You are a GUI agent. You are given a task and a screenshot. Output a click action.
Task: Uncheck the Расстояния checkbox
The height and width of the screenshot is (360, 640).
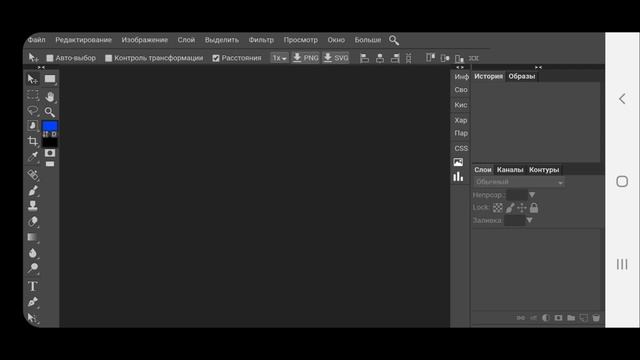click(x=216, y=58)
